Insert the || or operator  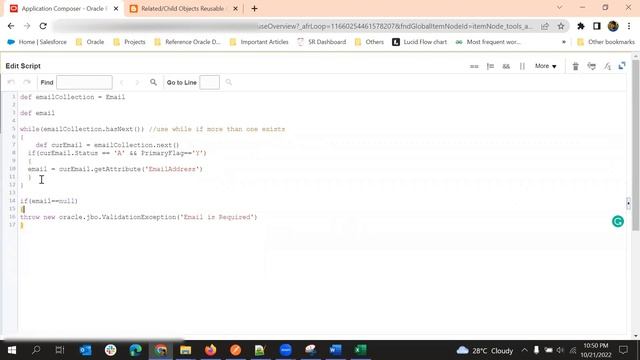pyautogui.click(x=522, y=66)
